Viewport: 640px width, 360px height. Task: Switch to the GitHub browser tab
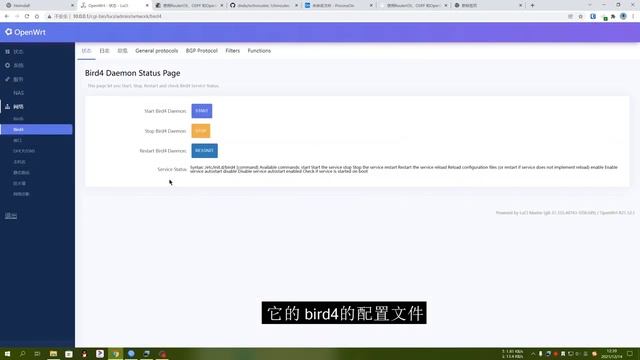(263, 5)
